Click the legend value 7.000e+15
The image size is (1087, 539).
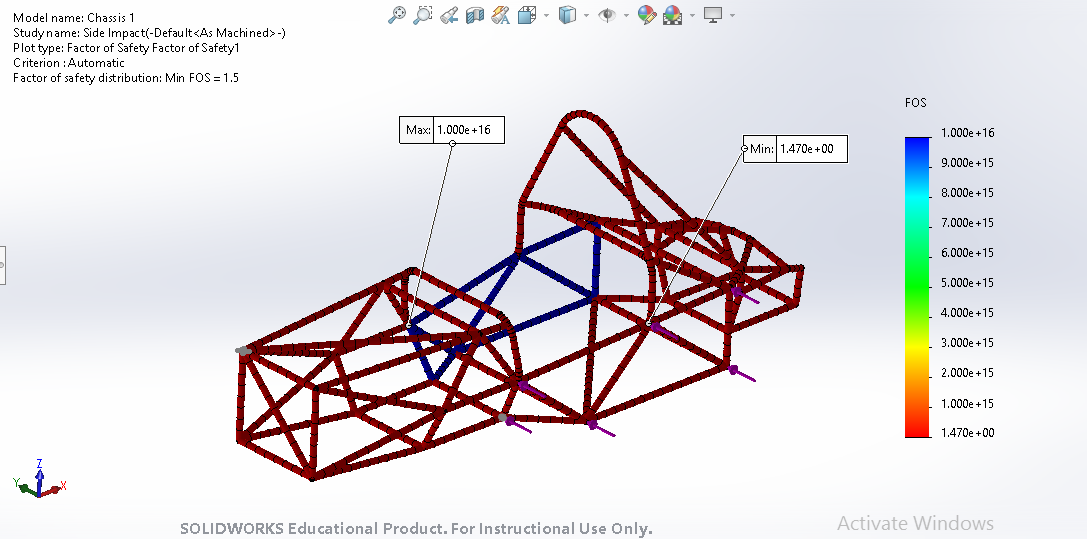tap(967, 222)
